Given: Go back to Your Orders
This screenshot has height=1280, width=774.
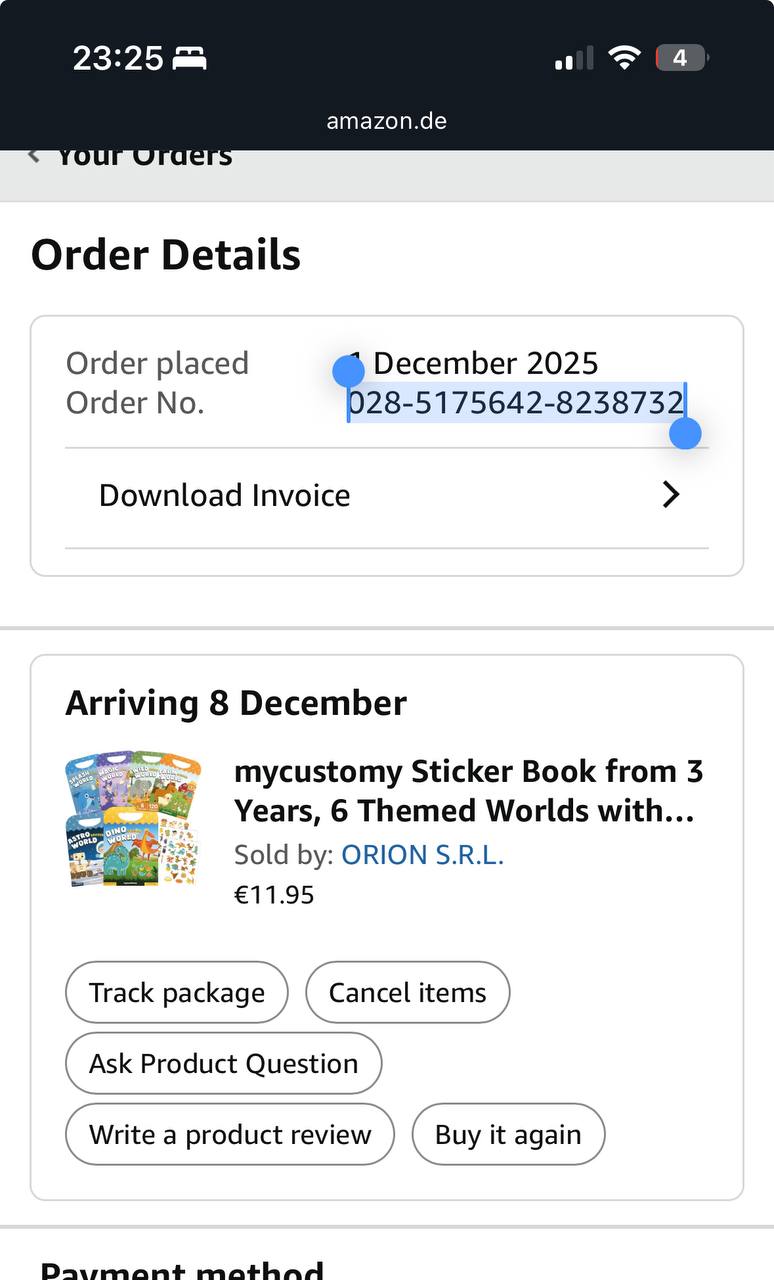Looking at the screenshot, I should (x=145, y=156).
